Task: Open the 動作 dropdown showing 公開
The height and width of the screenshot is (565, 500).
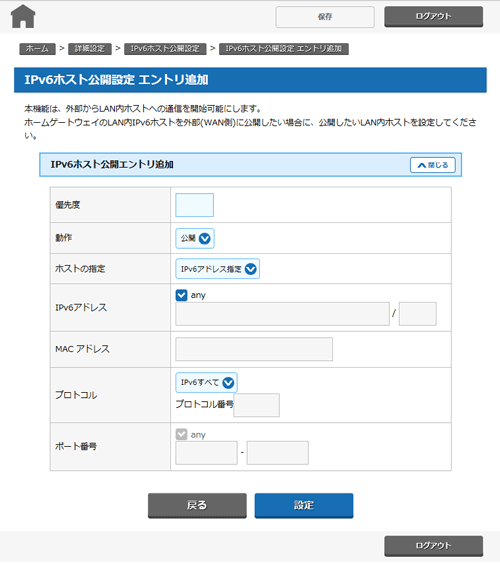Action: click(195, 238)
